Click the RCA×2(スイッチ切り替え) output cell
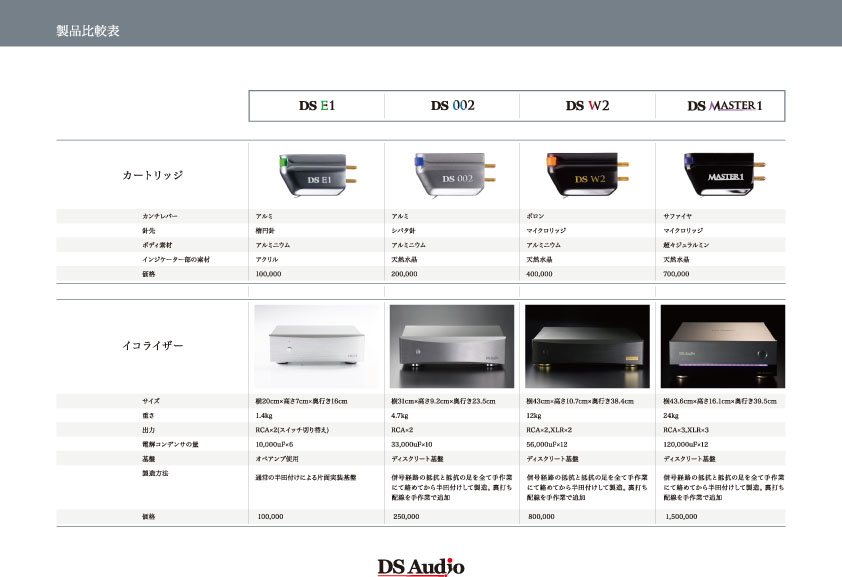The width and height of the screenshot is (842, 577). coord(293,430)
